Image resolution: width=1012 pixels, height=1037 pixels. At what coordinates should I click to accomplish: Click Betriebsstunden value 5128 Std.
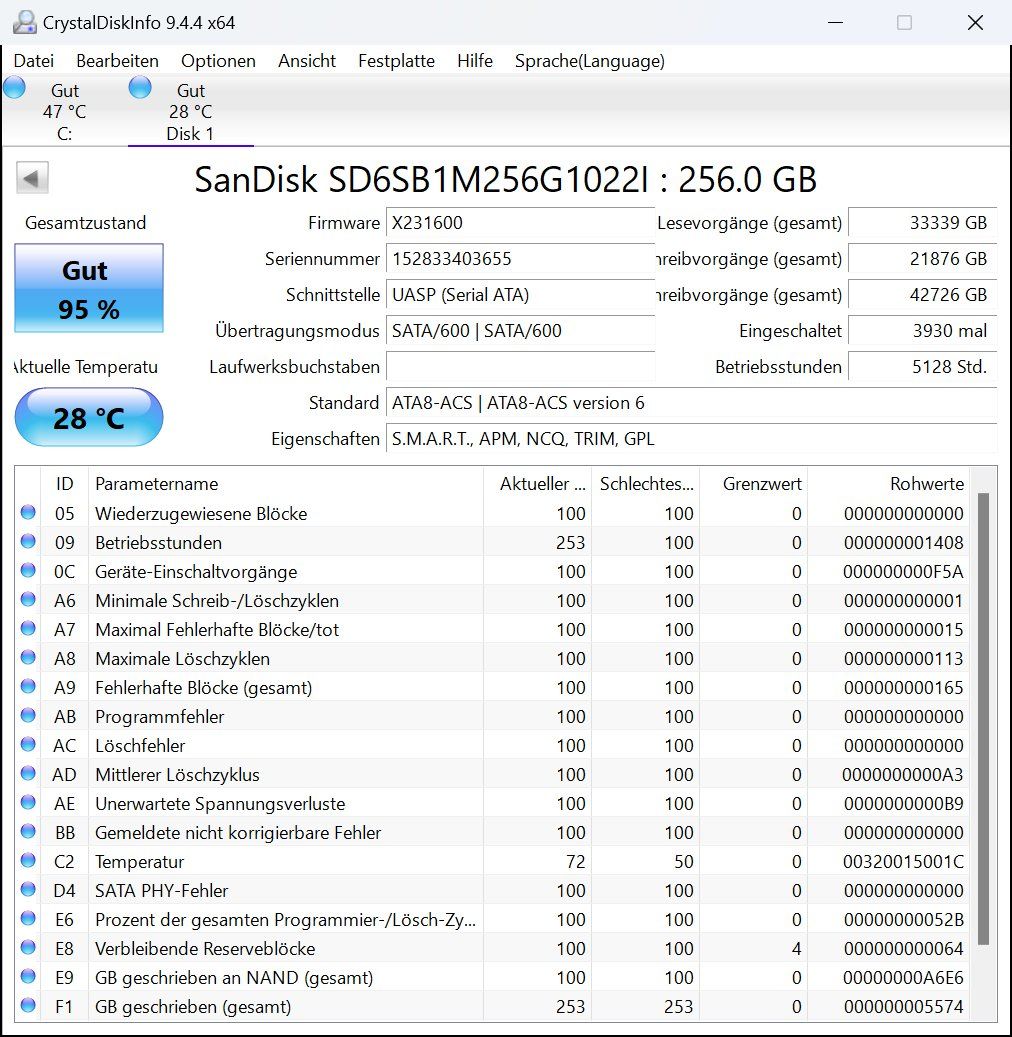tap(922, 366)
